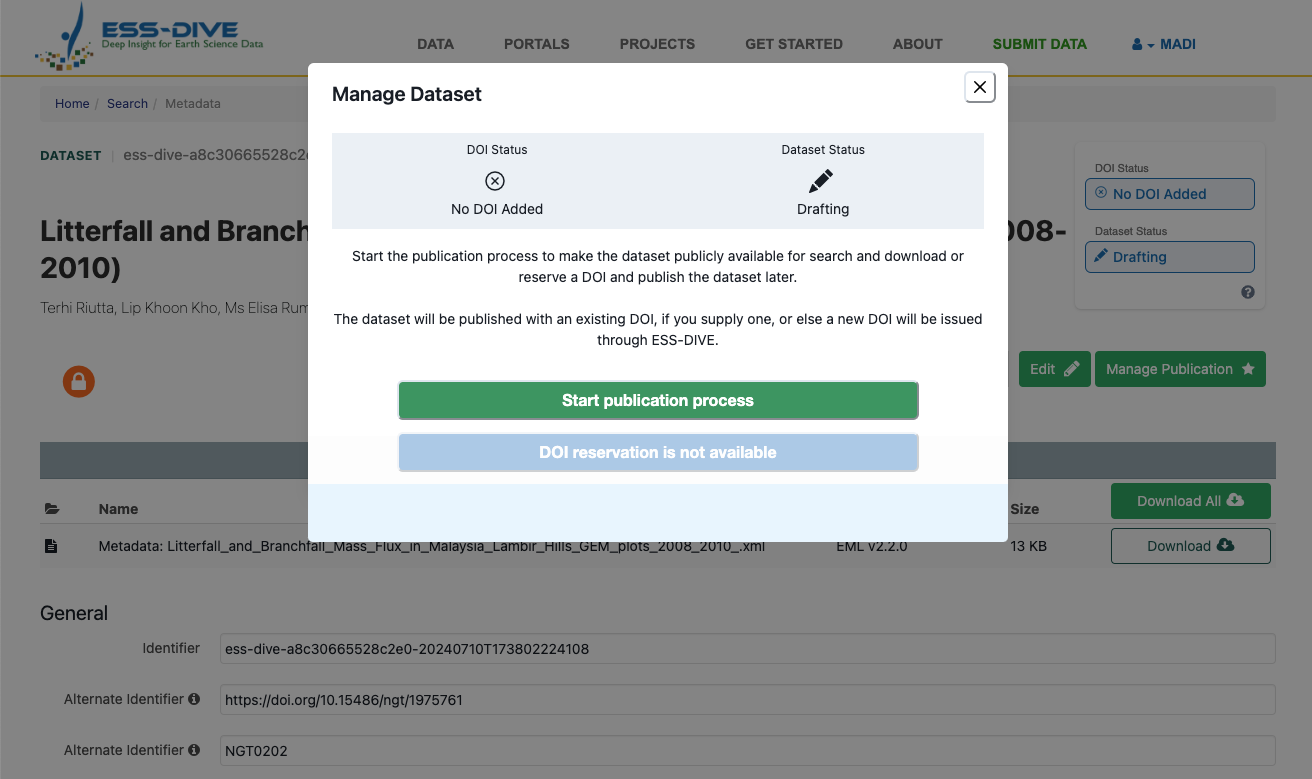Image resolution: width=1312 pixels, height=779 pixels.
Task: Click info icon beside first Alternate Identifier
Action: point(194,700)
